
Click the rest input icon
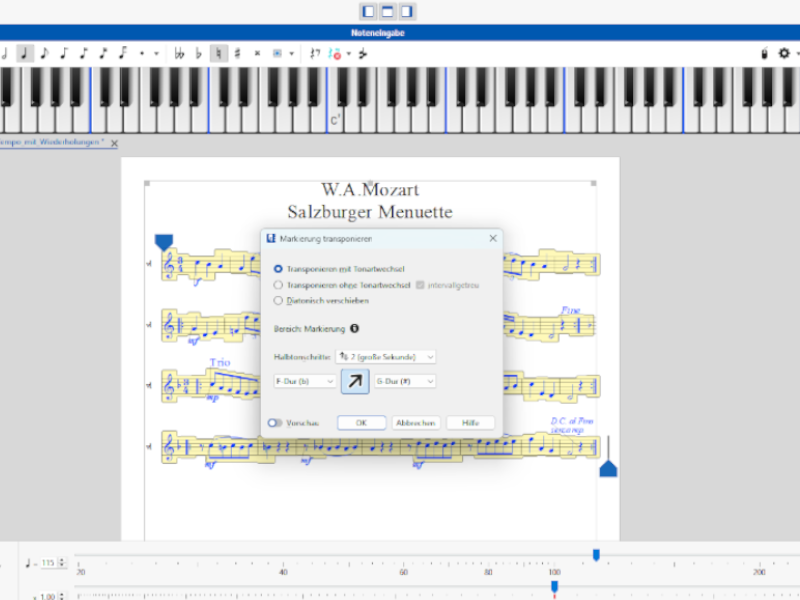pyautogui.click(x=315, y=53)
